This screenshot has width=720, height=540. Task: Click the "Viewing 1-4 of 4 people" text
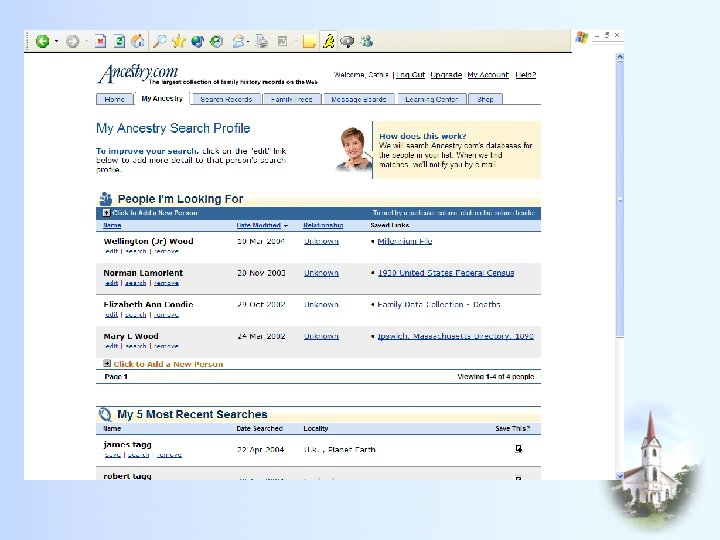pyautogui.click(x=496, y=377)
